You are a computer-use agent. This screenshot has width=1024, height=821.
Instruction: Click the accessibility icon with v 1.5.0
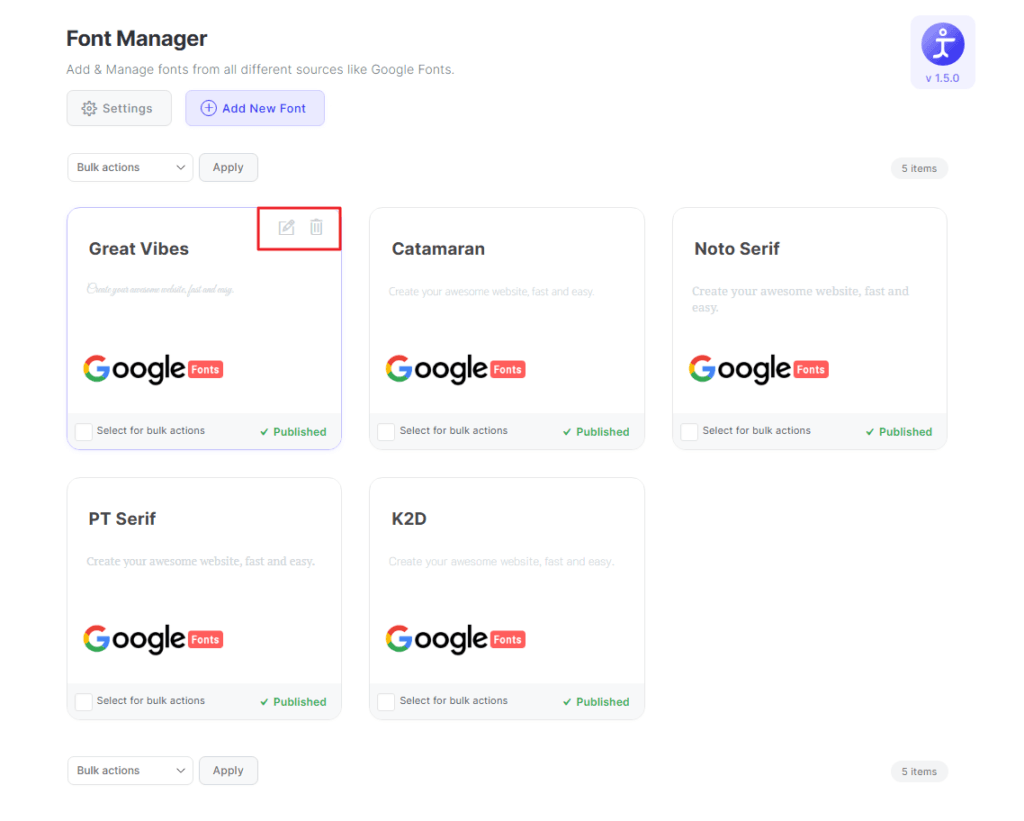click(942, 46)
